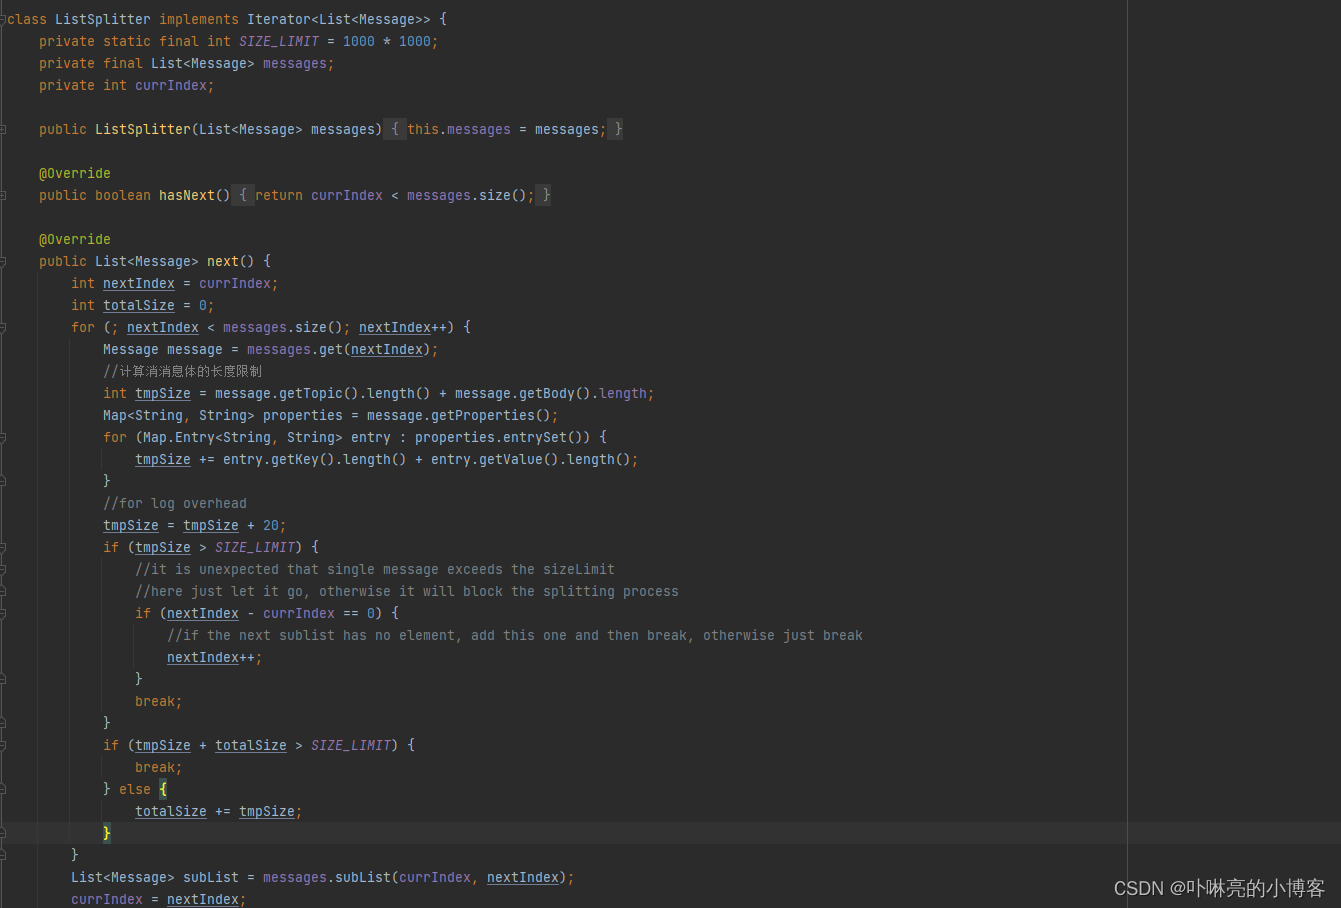Expand the '{' placeholder after hasNext()

point(242,195)
